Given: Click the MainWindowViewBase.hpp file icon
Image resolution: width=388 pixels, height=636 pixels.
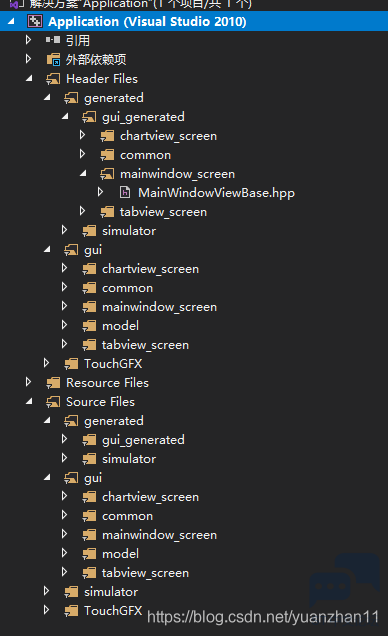Looking at the screenshot, I should tap(125, 192).
